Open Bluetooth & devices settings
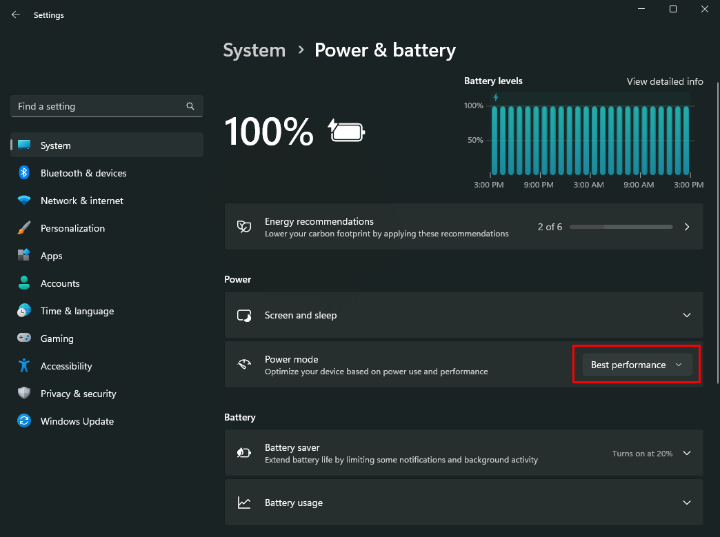This screenshot has height=537, width=720. click(x=107, y=173)
